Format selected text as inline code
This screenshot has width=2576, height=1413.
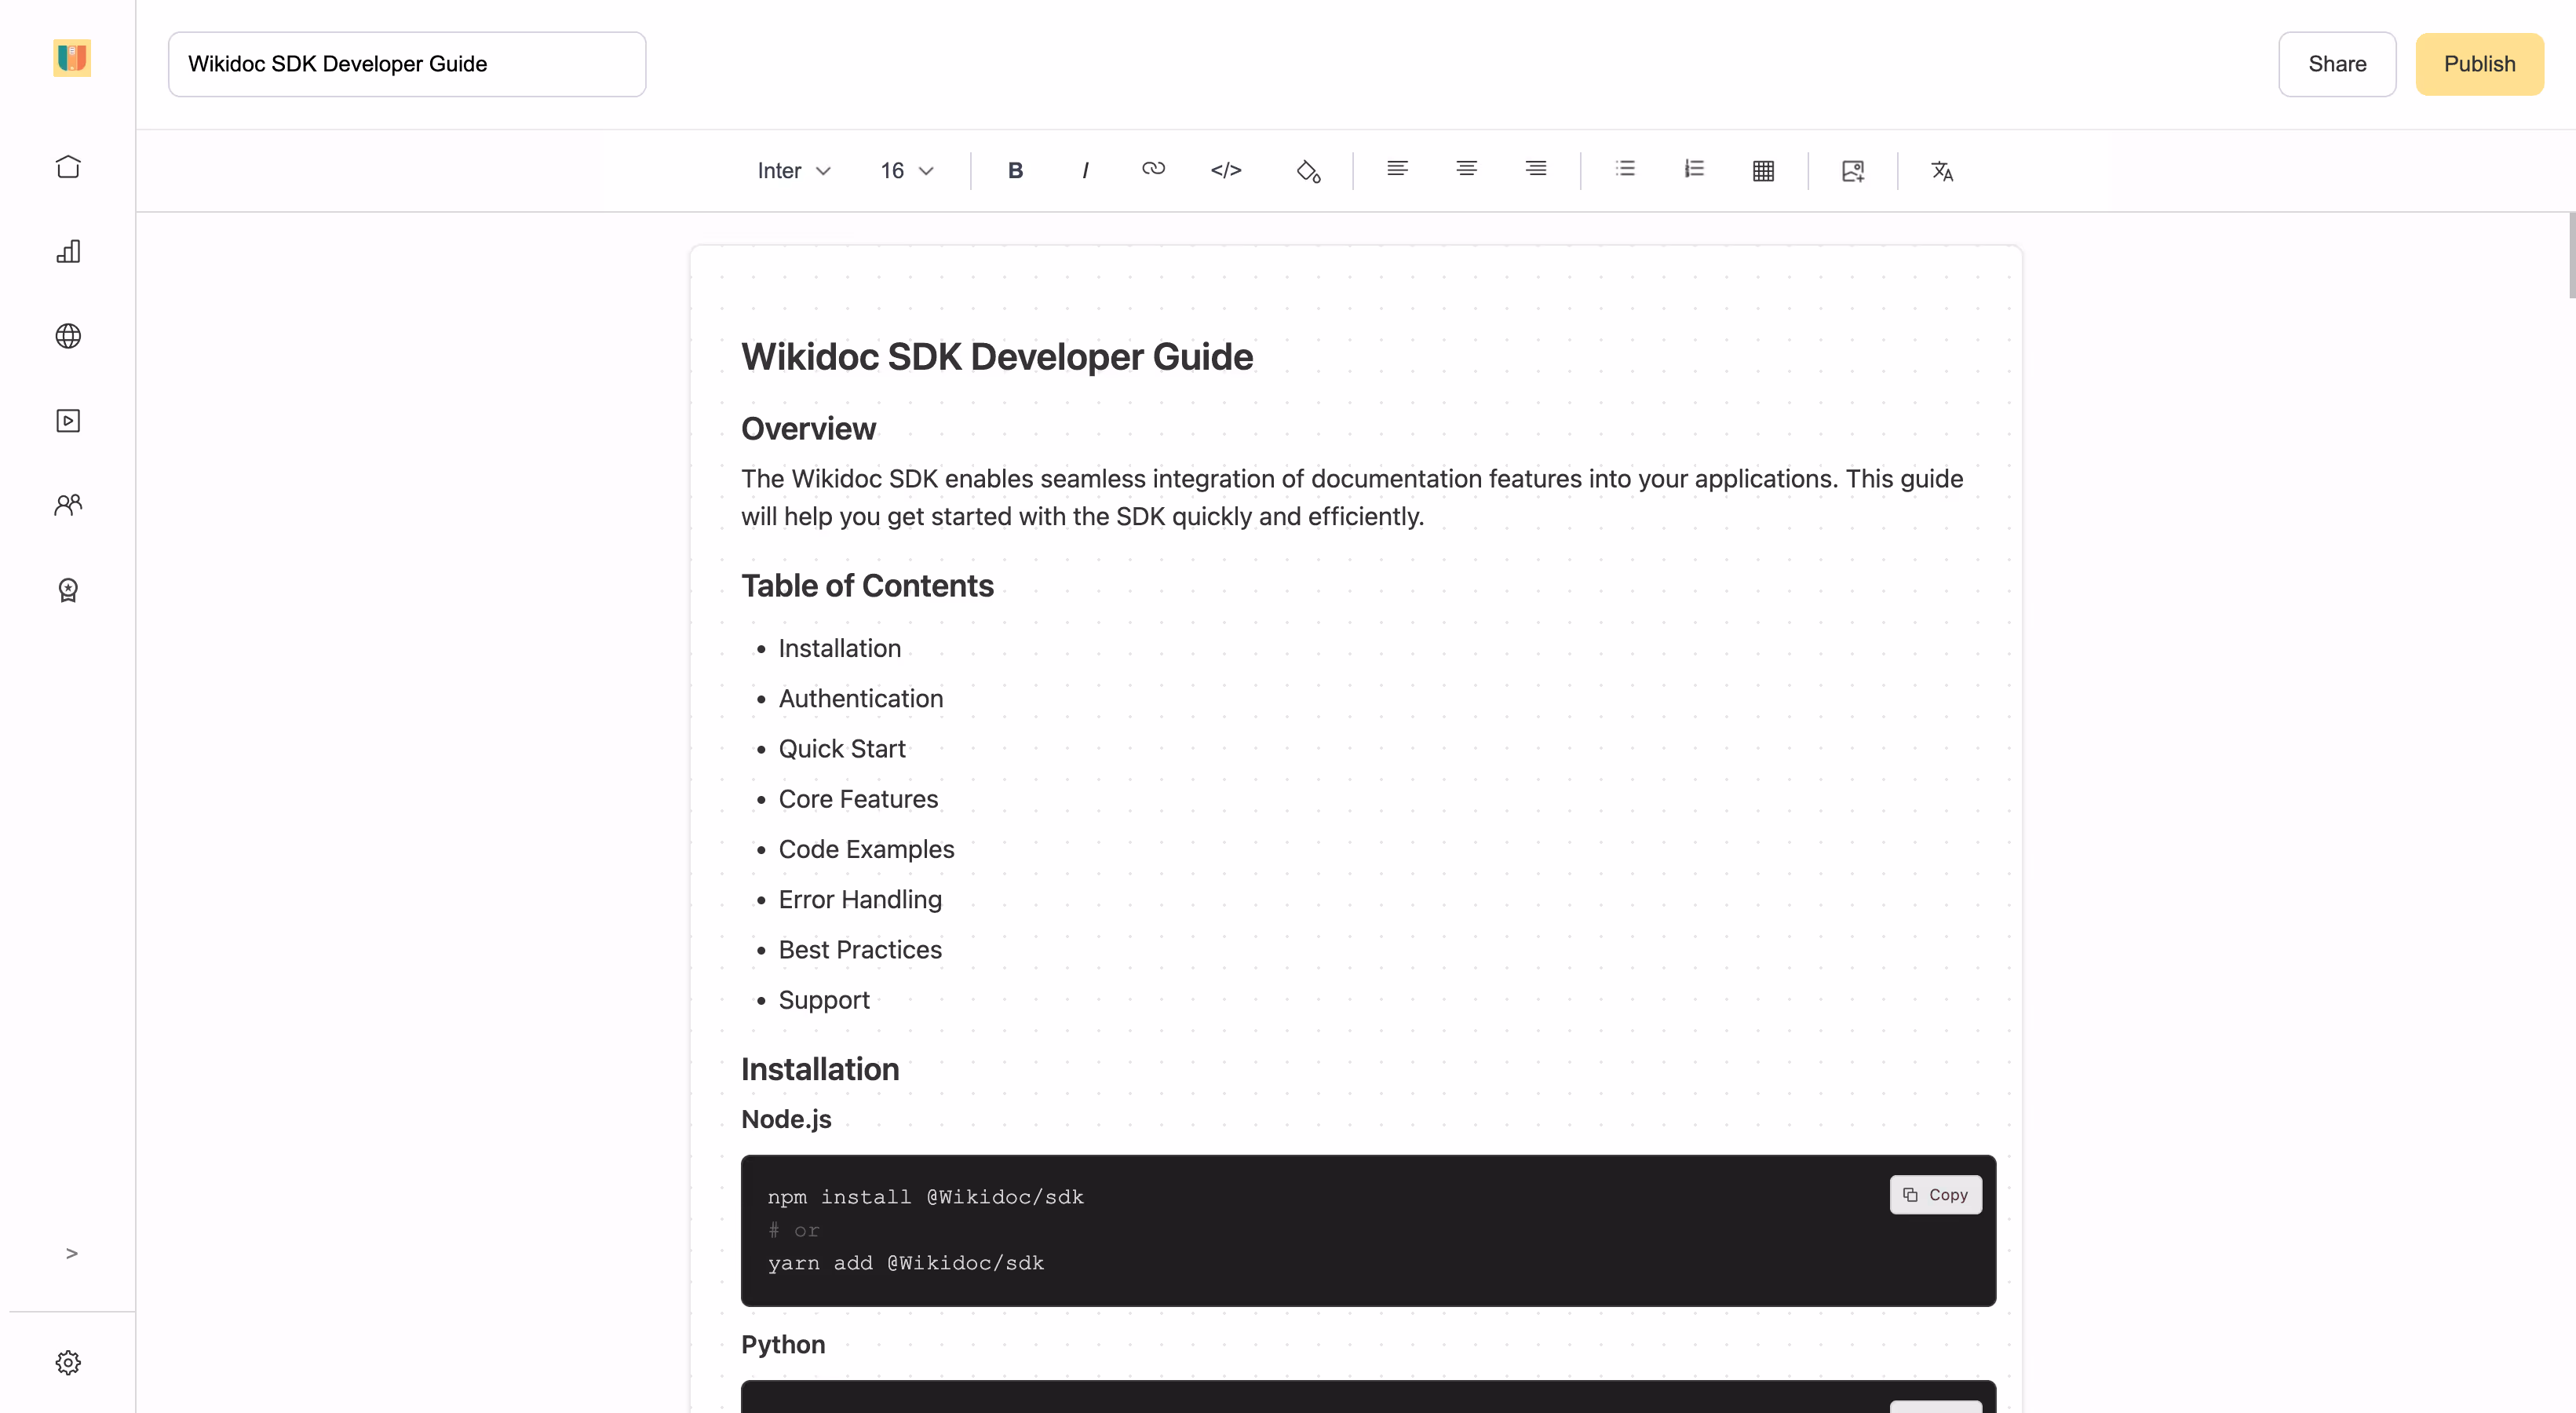point(1226,170)
